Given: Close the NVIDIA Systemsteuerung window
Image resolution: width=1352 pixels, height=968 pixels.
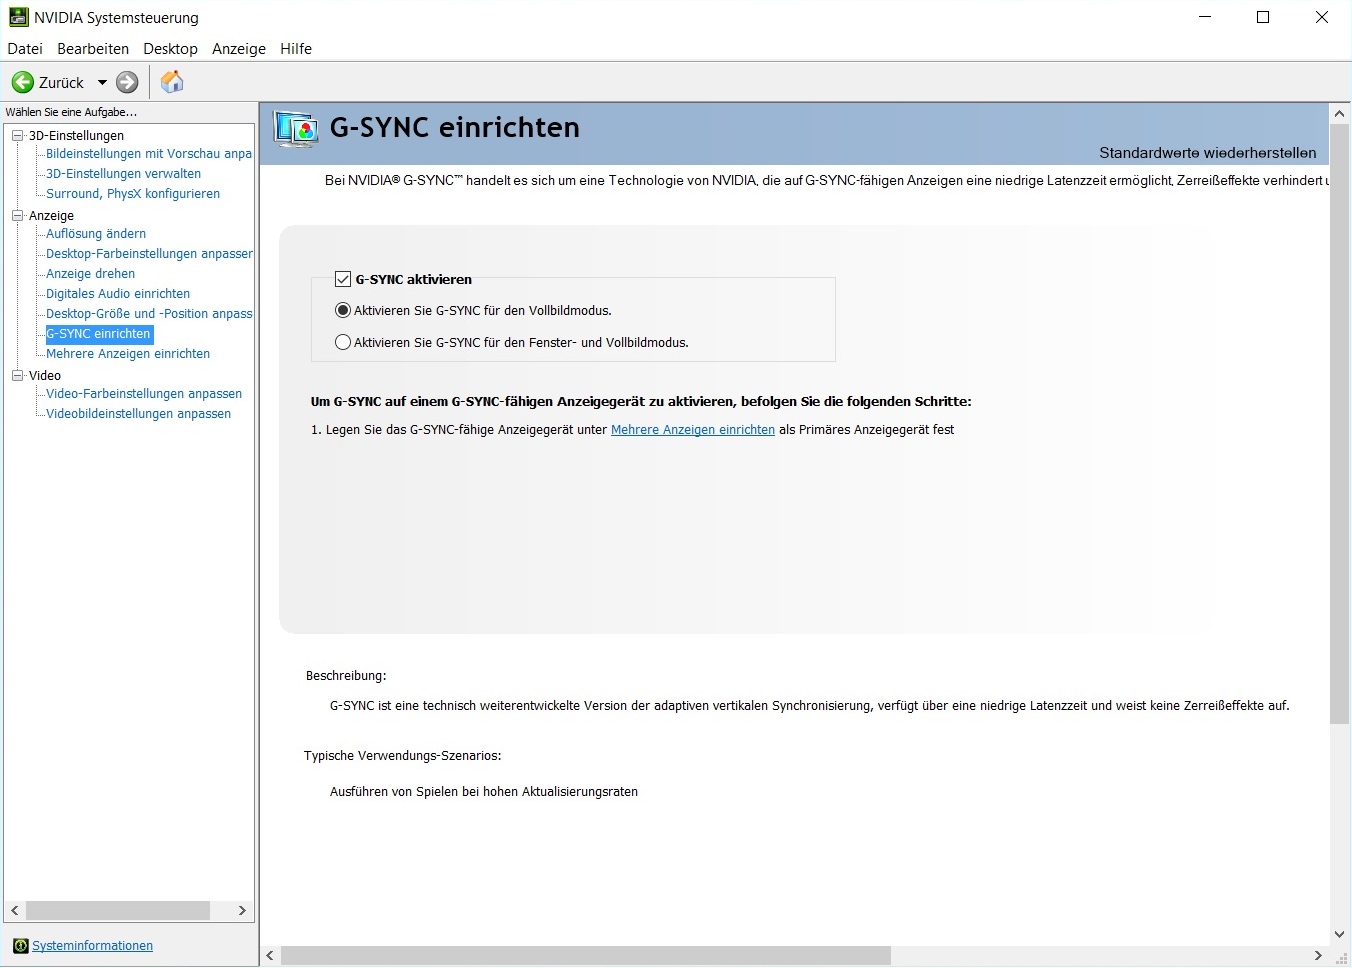Looking at the screenshot, I should (x=1321, y=17).
